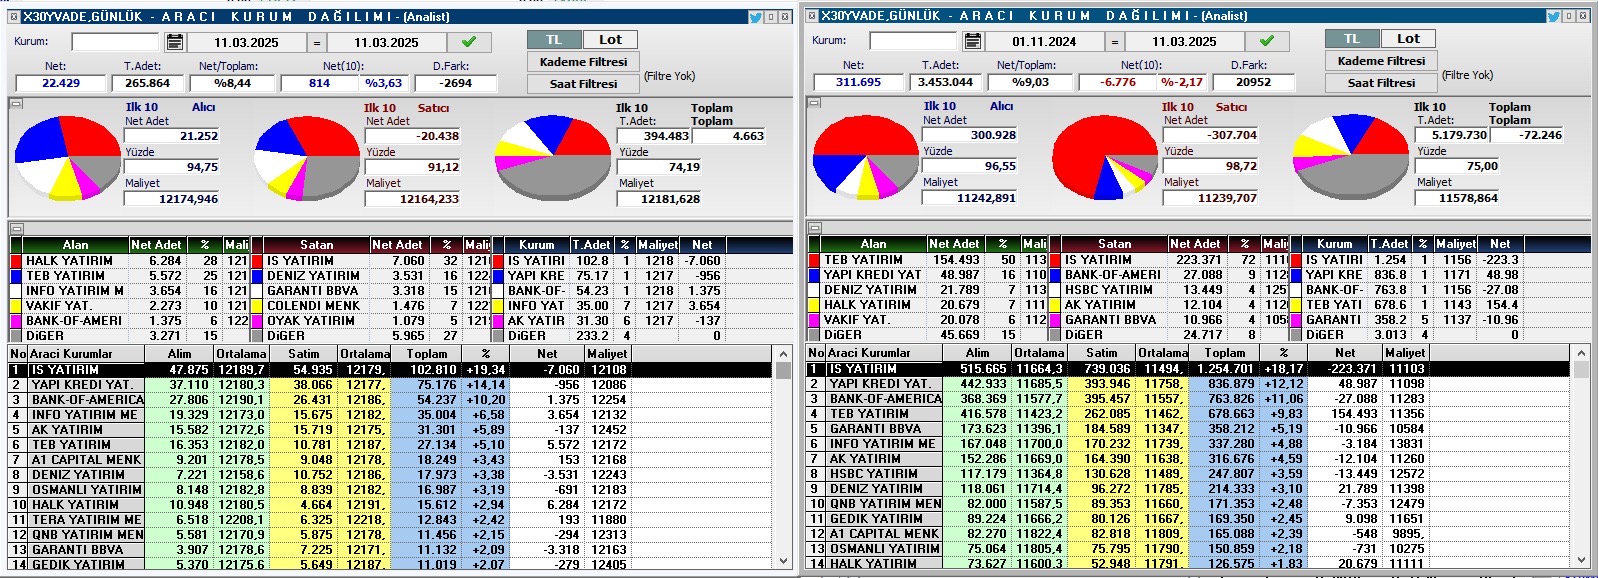Open Saat Filtresi in right window
This screenshot has width=1598, height=578.
pyautogui.click(x=1381, y=83)
